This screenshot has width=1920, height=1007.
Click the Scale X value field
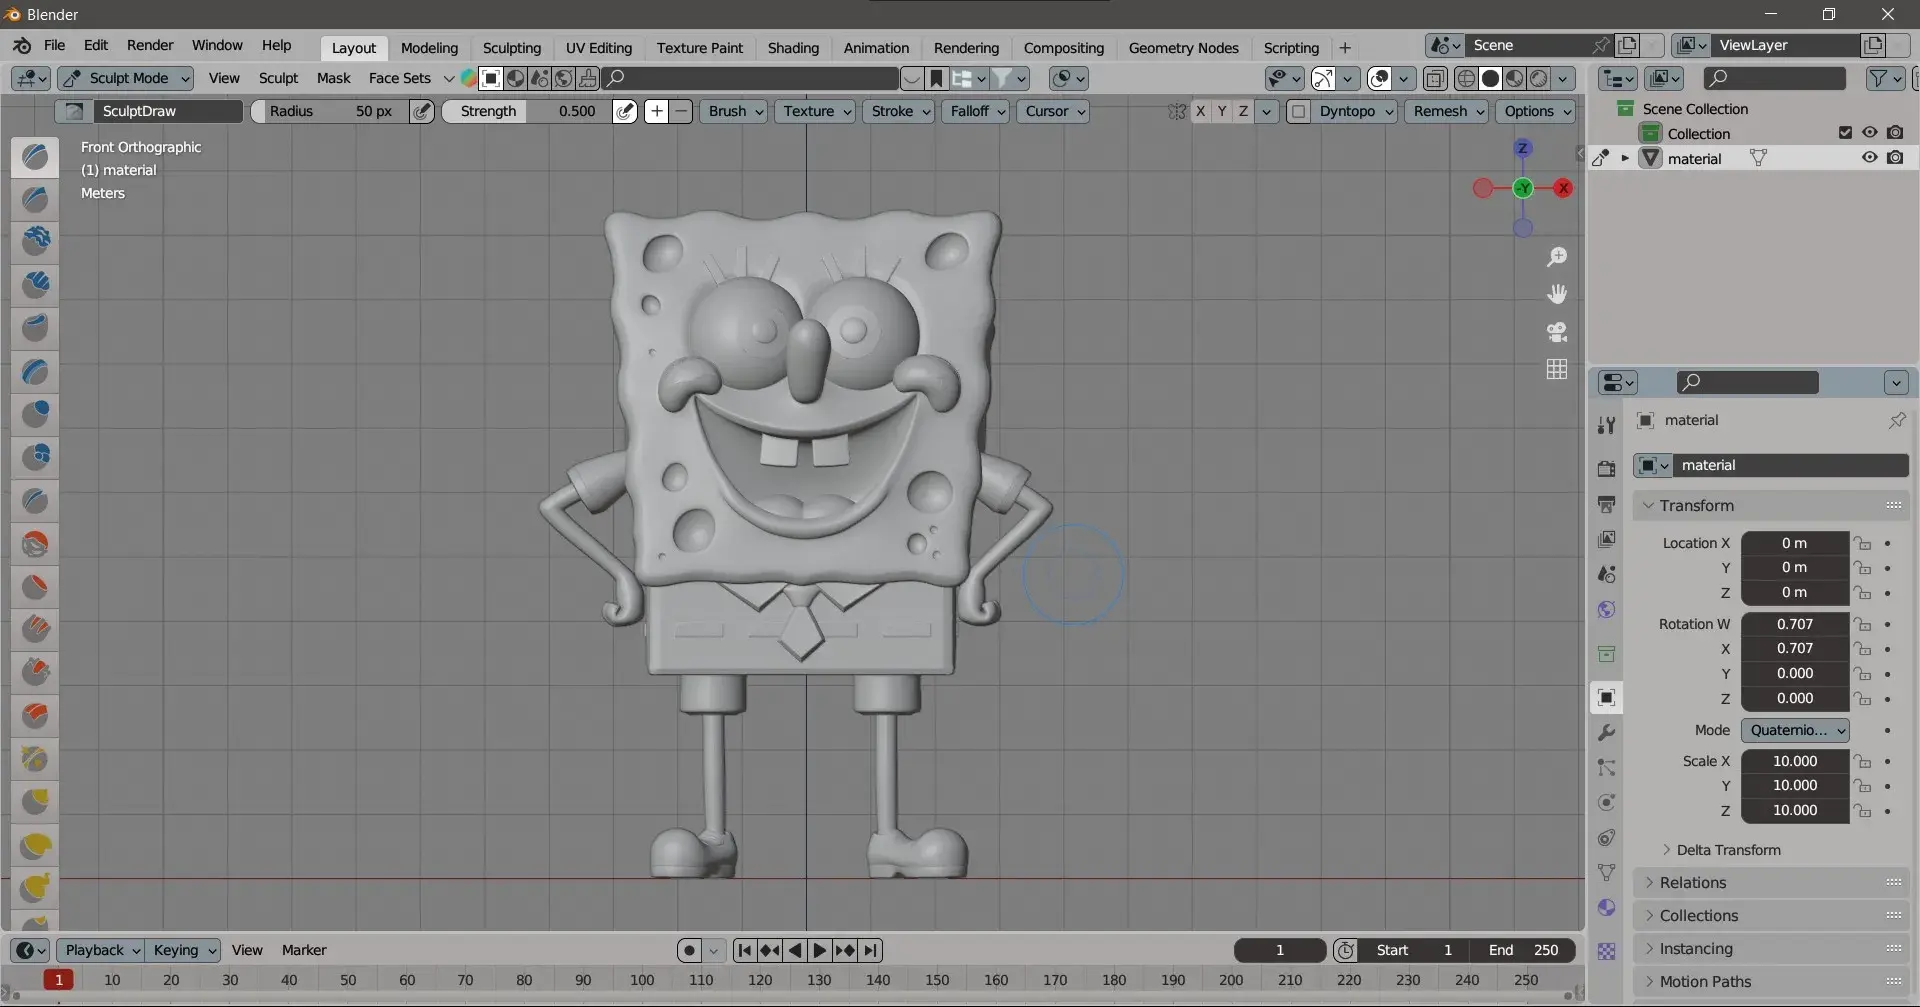coord(1795,761)
